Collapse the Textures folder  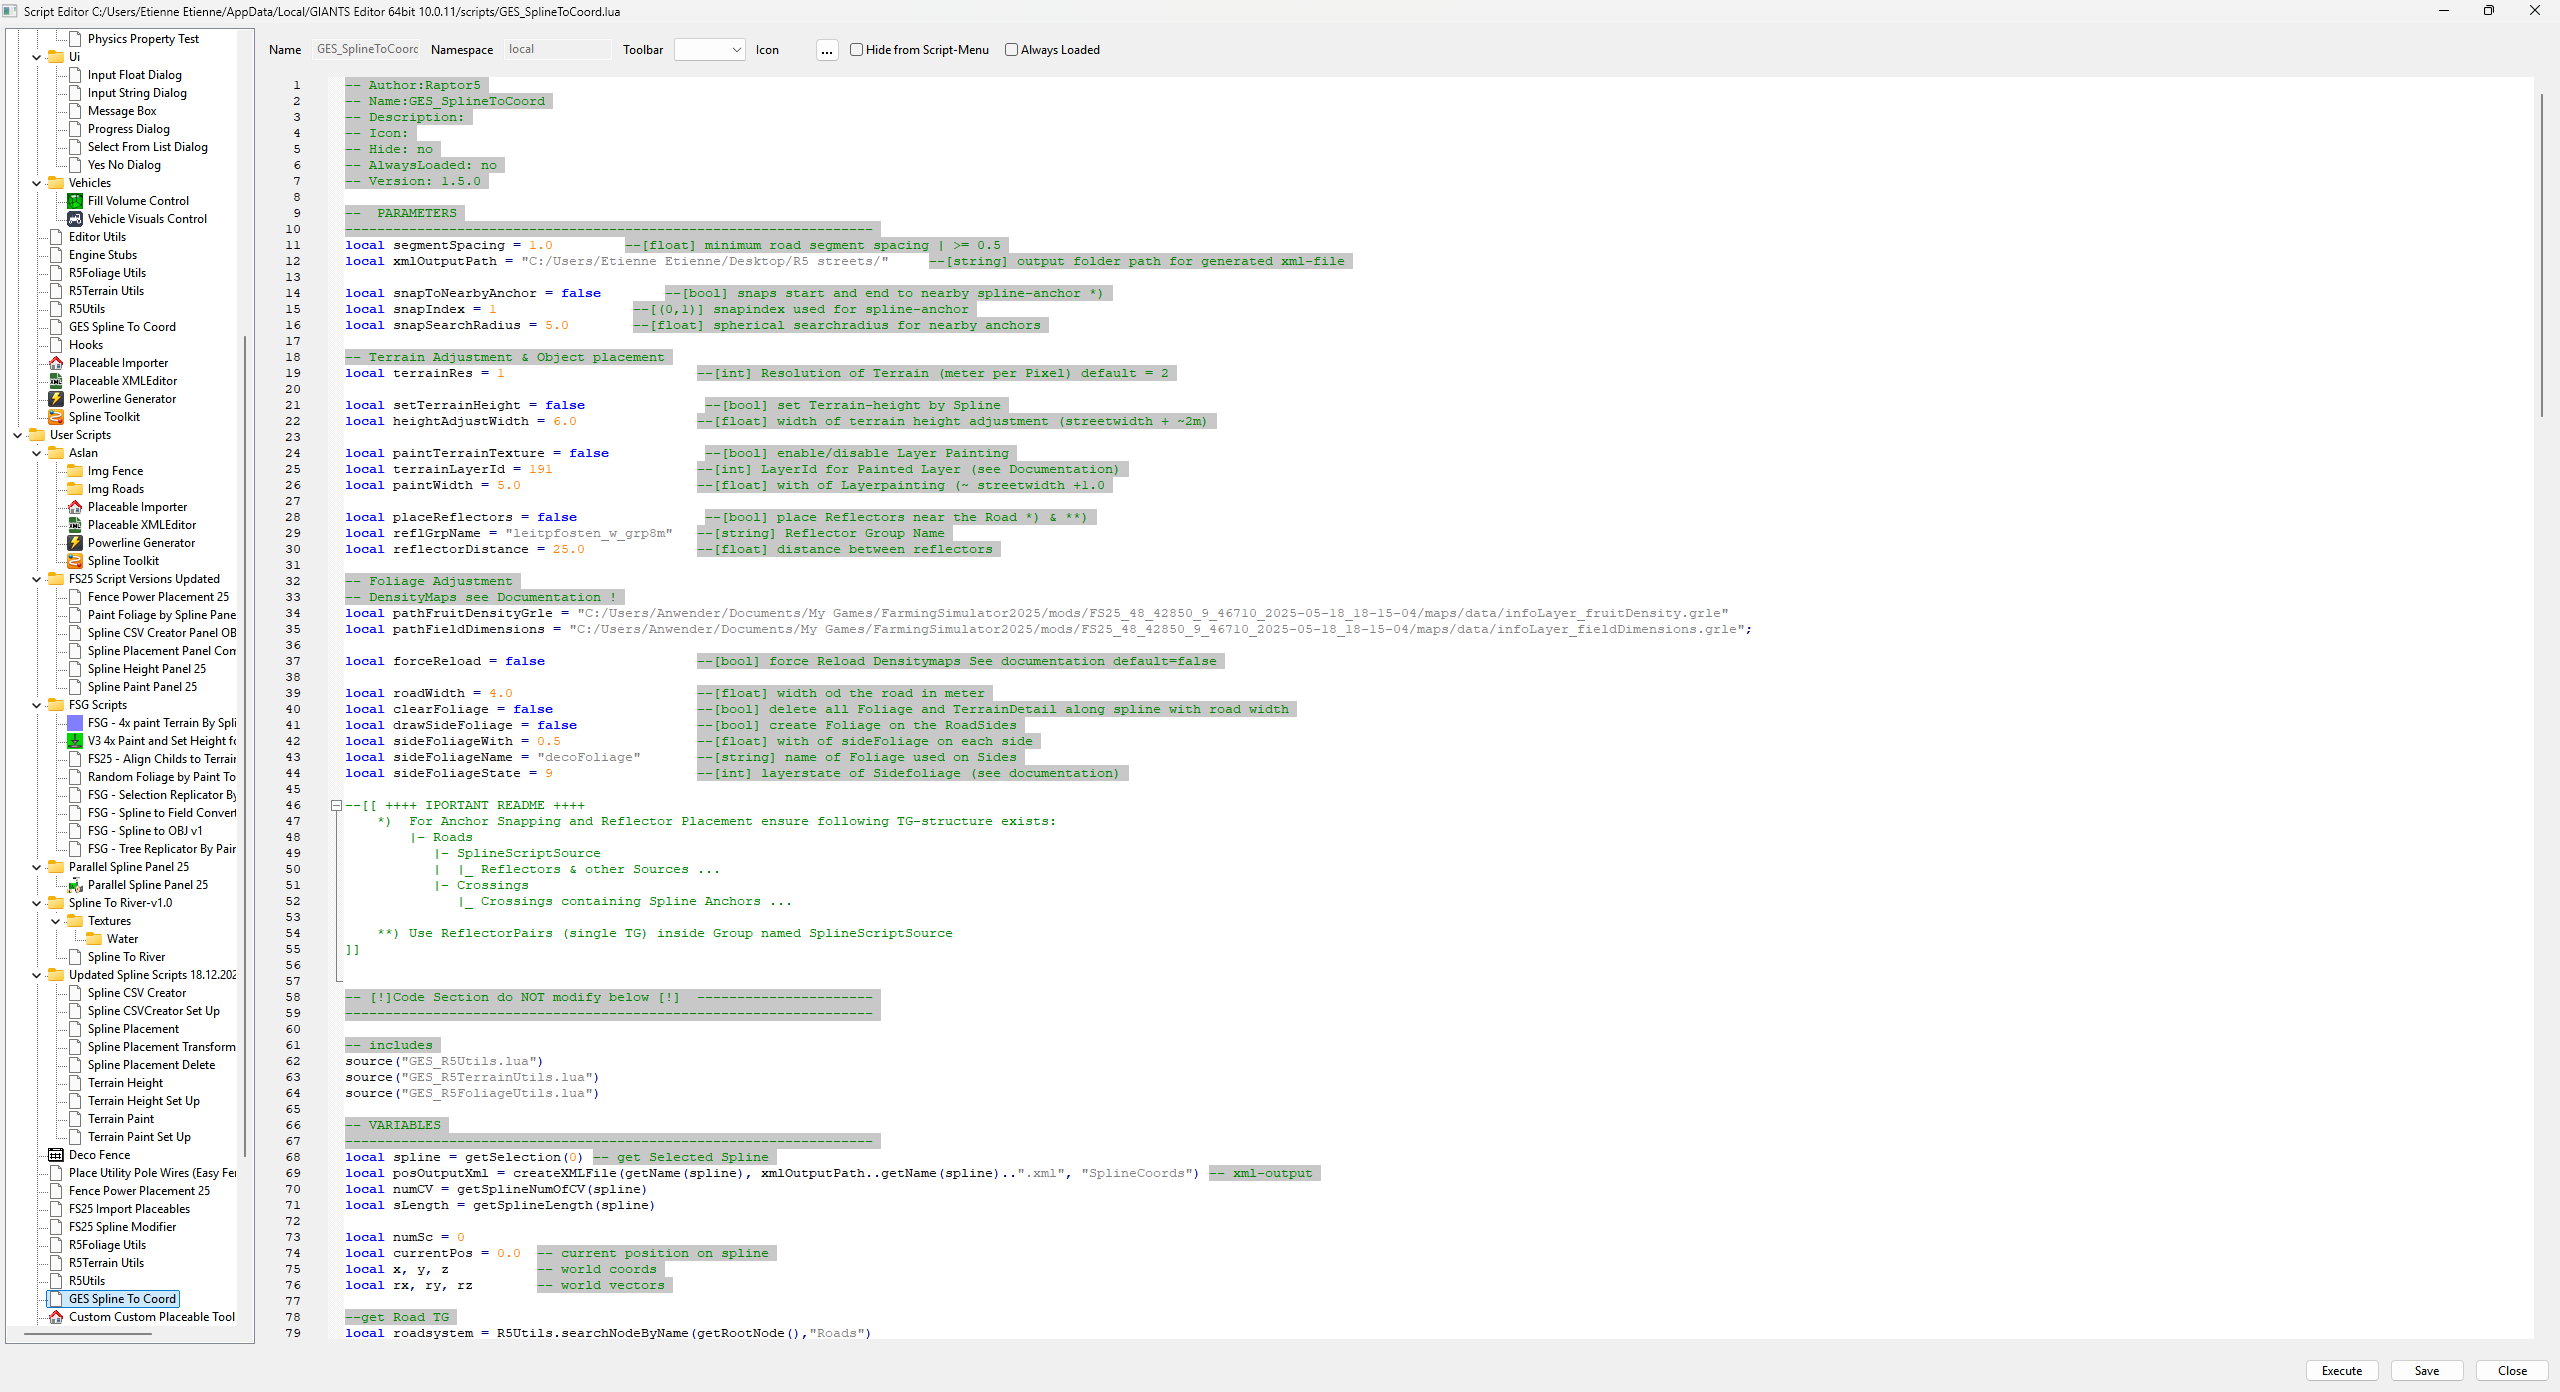(x=56, y=921)
